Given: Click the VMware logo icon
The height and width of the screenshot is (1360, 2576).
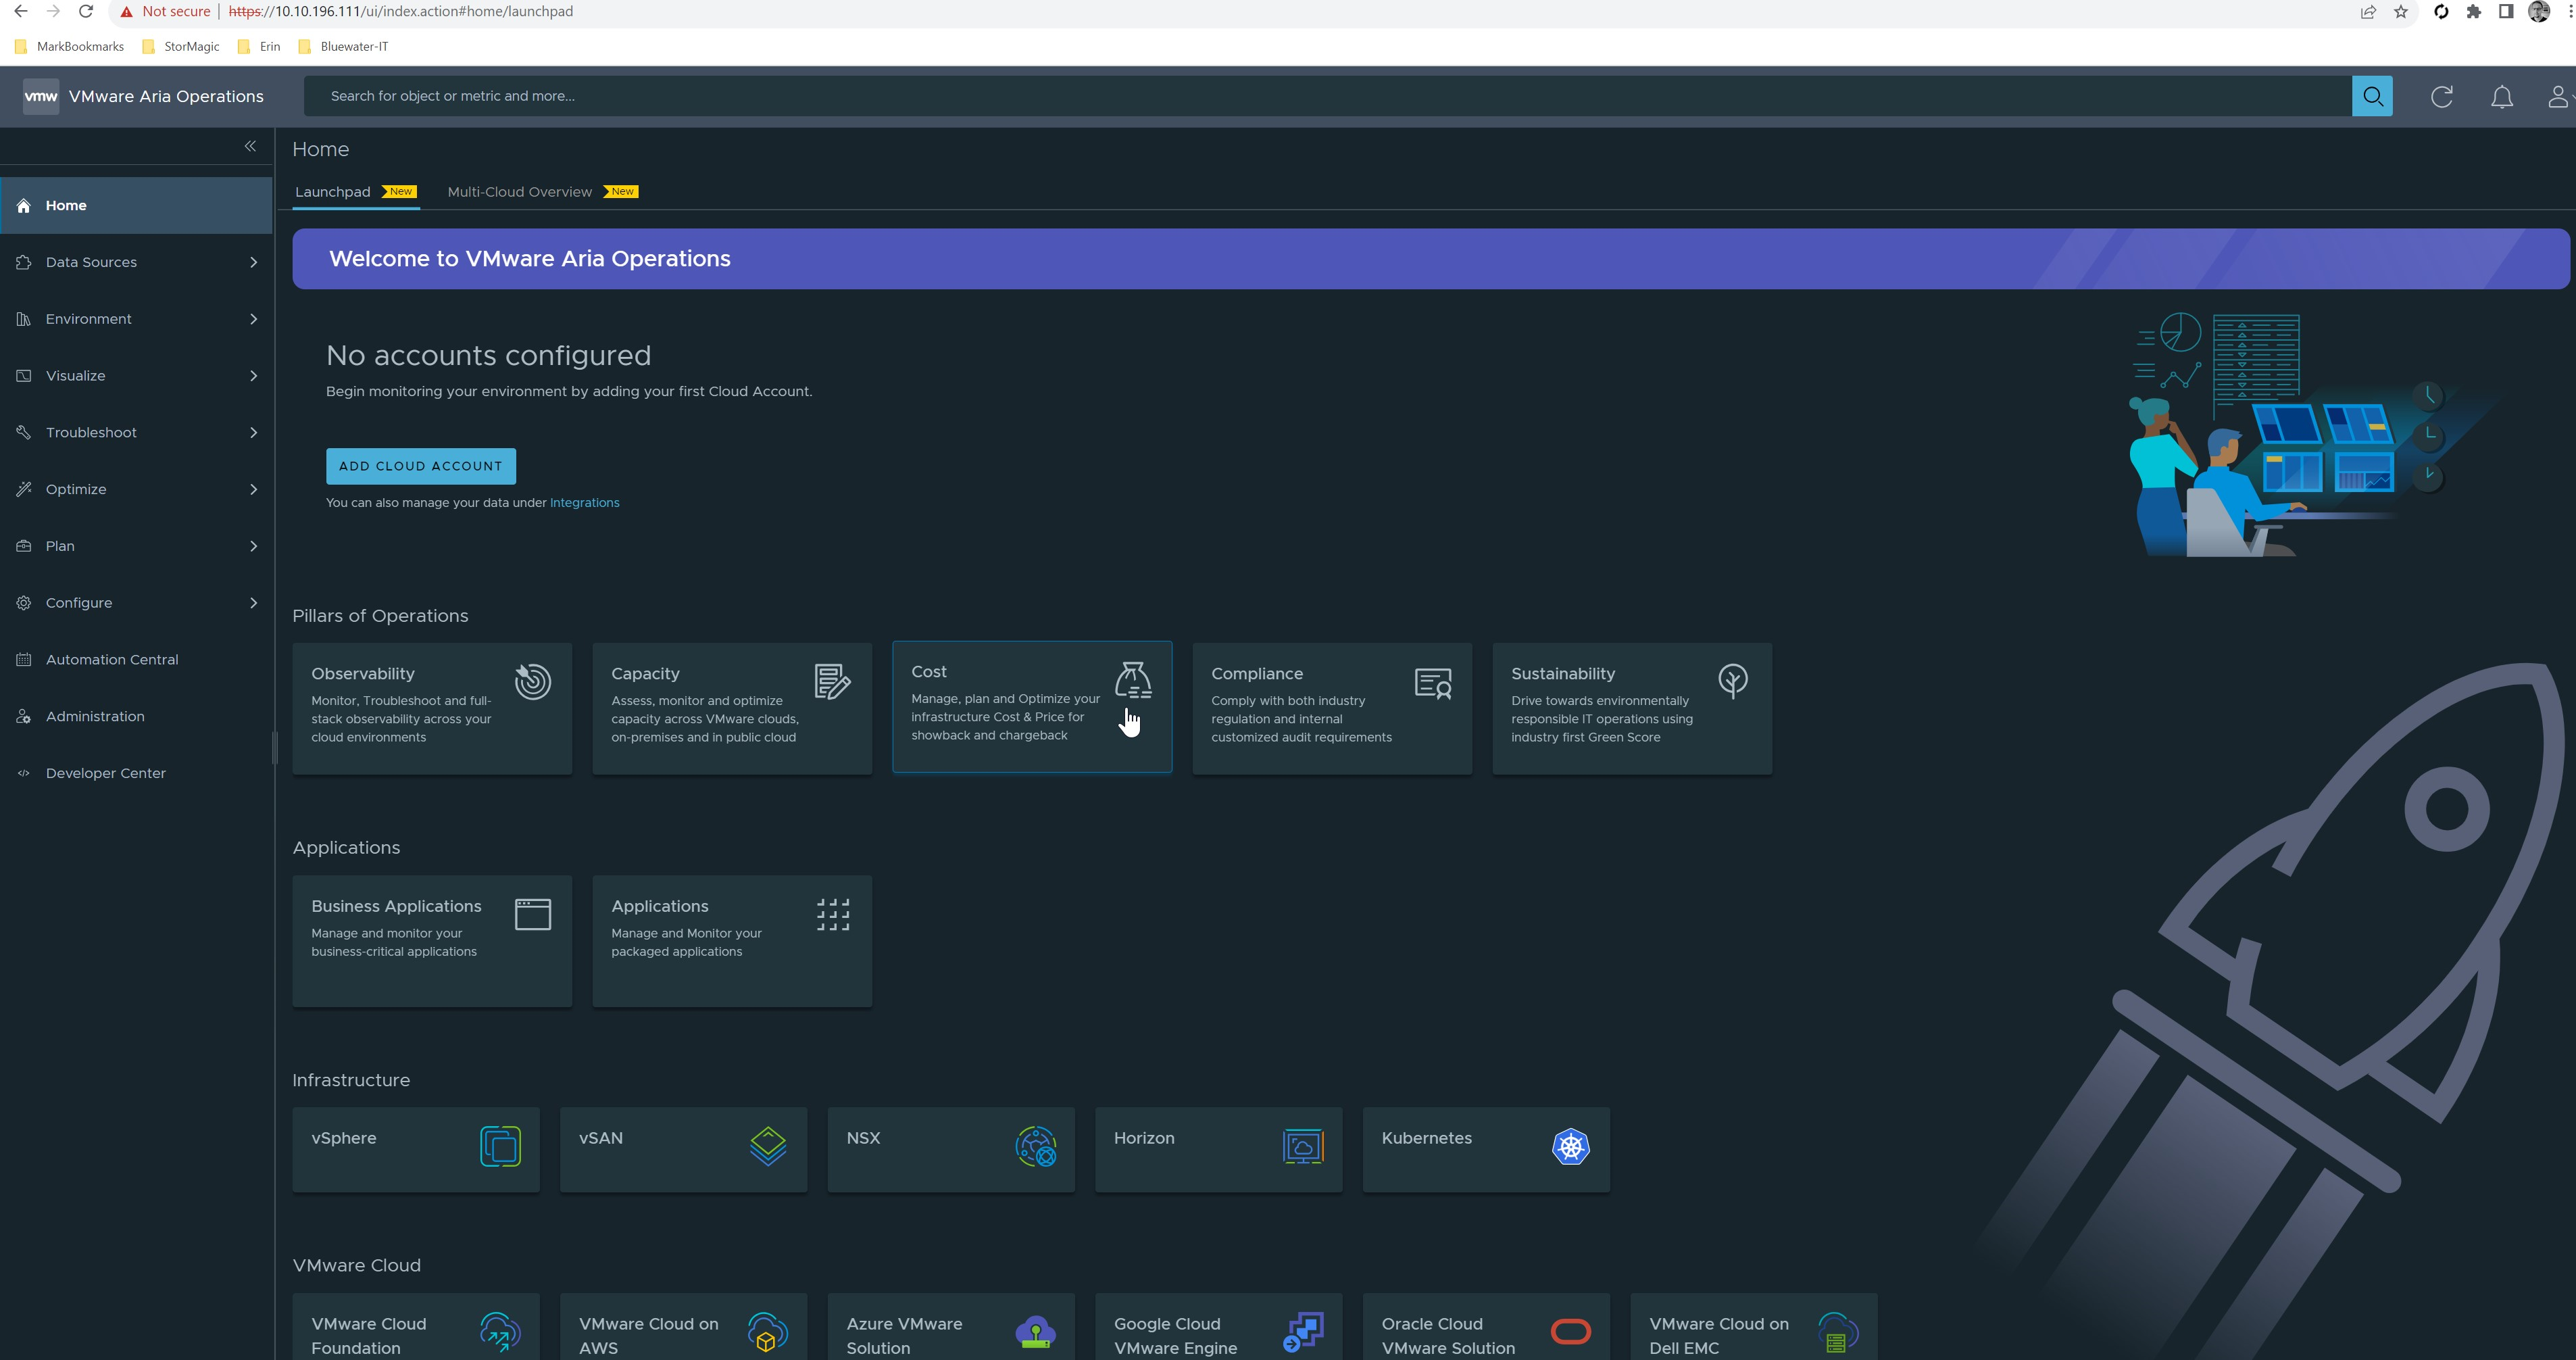Looking at the screenshot, I should pyautogui.click(x=41, y=96).
